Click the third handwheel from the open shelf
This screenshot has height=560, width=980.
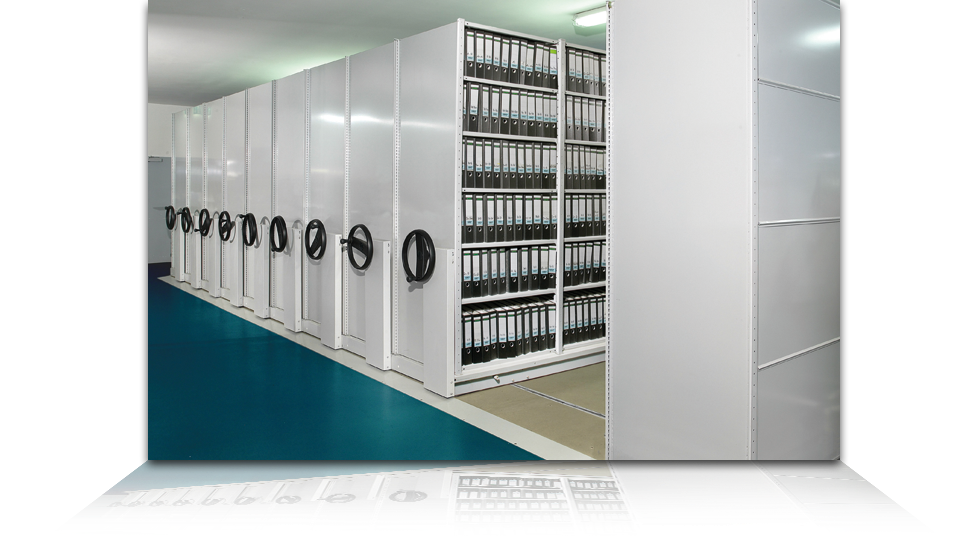point(315,239)
